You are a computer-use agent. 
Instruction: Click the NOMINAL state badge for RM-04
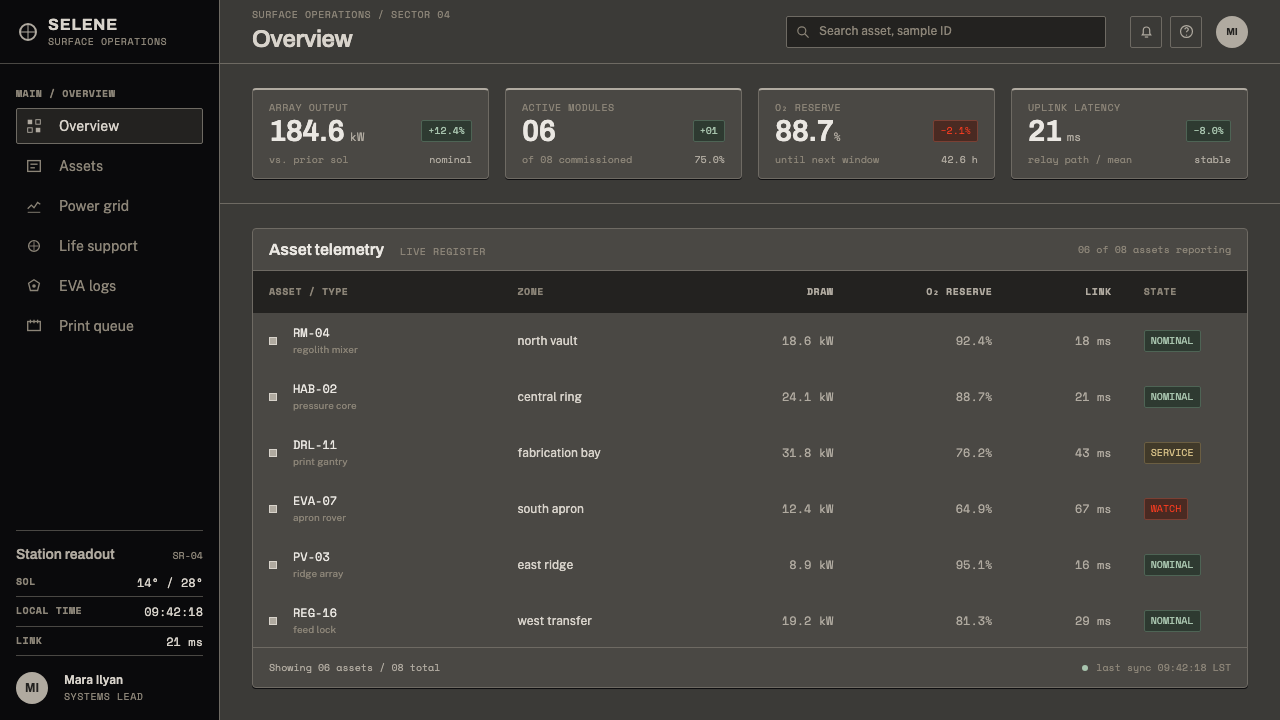pos(1172,341)
